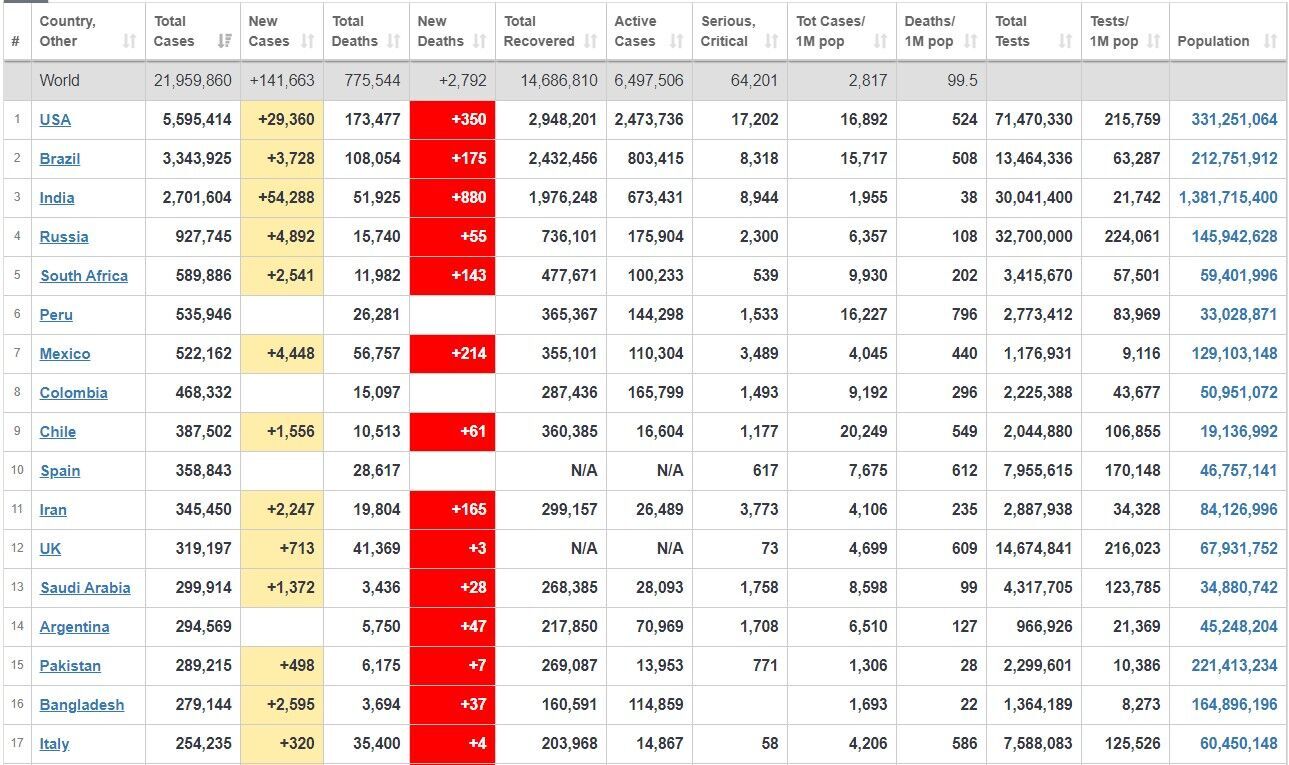Open Saudi Arabia country link
Viewport: 1289px width, 765px height.
click(x=85, y=588)
